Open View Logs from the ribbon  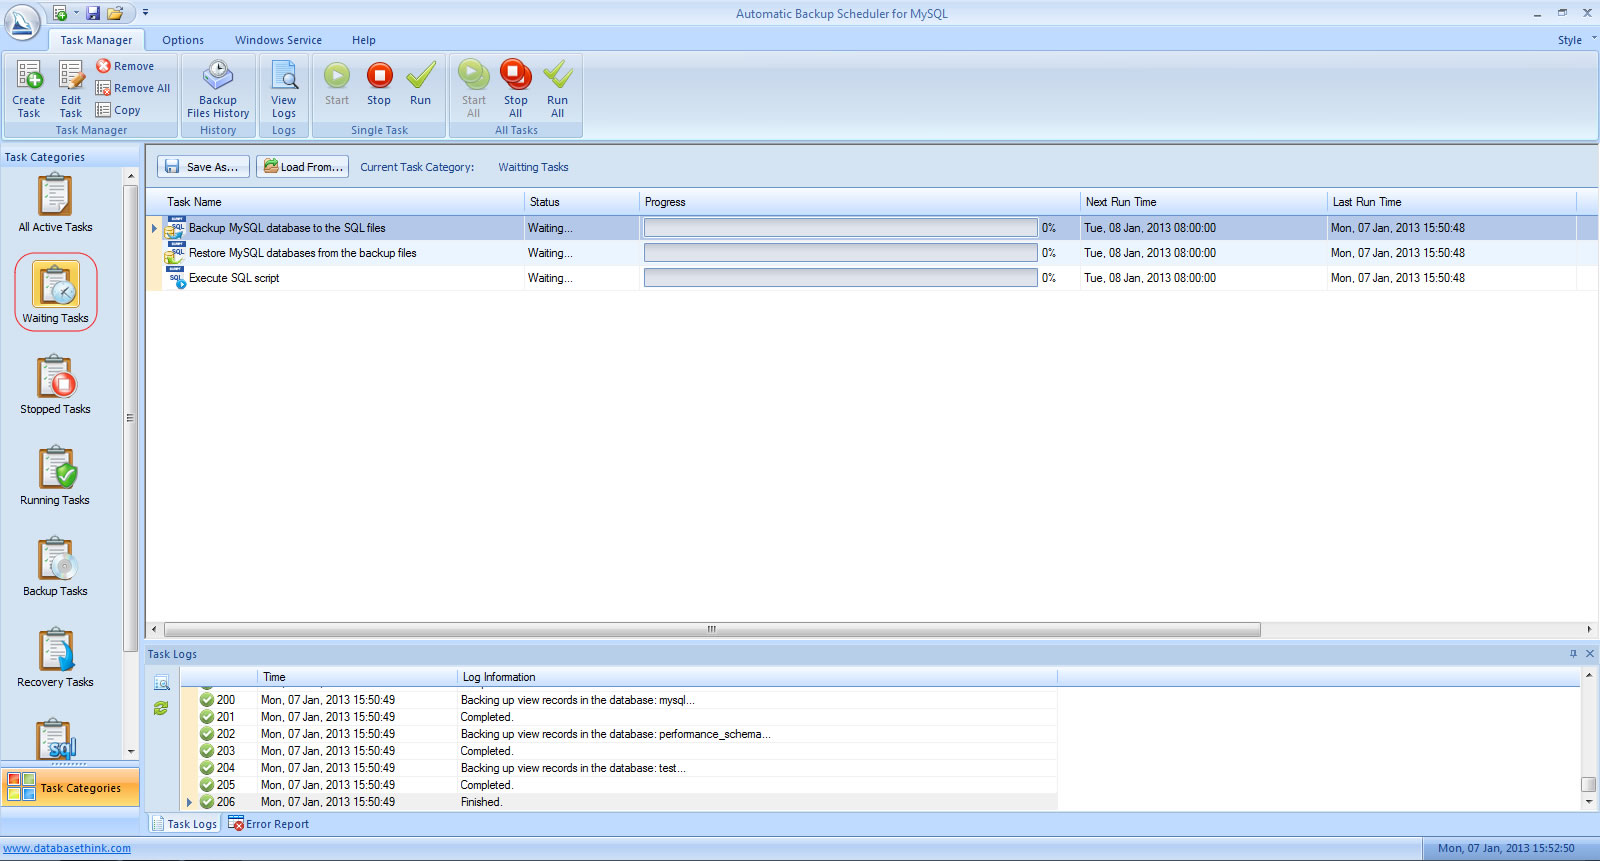284,89
